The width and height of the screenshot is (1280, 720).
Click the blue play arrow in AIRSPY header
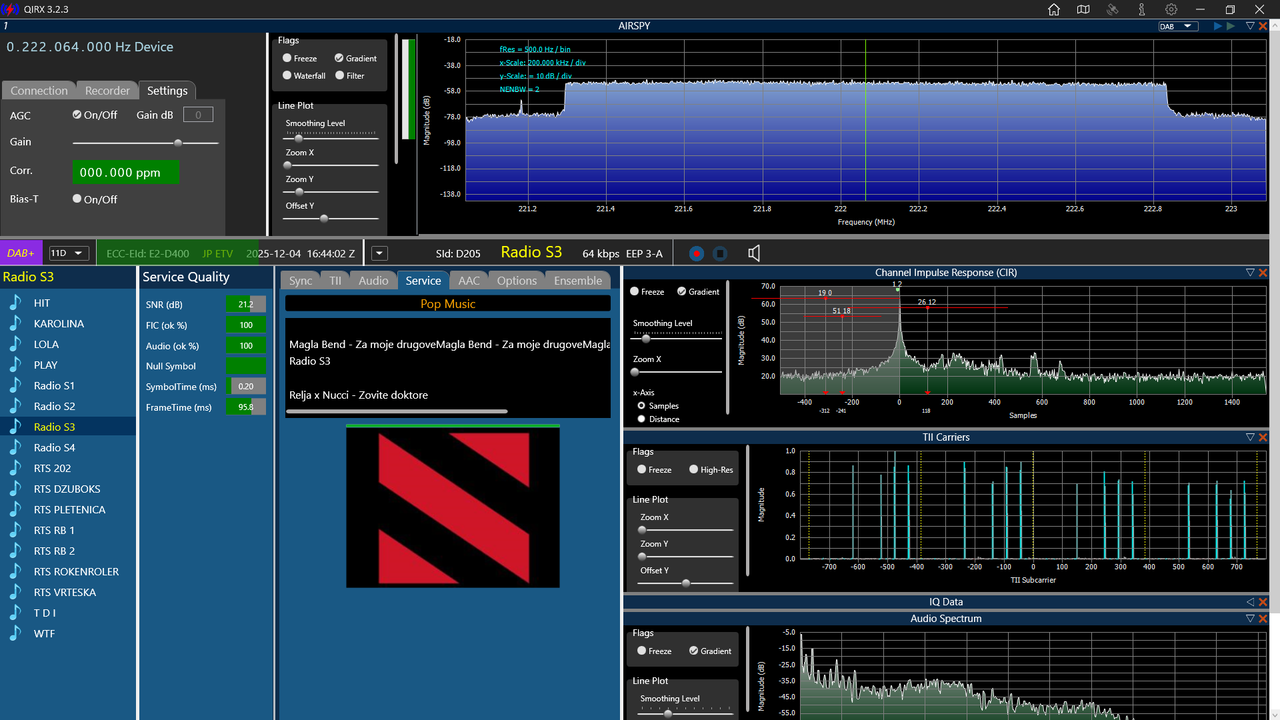coord(1217,26)
